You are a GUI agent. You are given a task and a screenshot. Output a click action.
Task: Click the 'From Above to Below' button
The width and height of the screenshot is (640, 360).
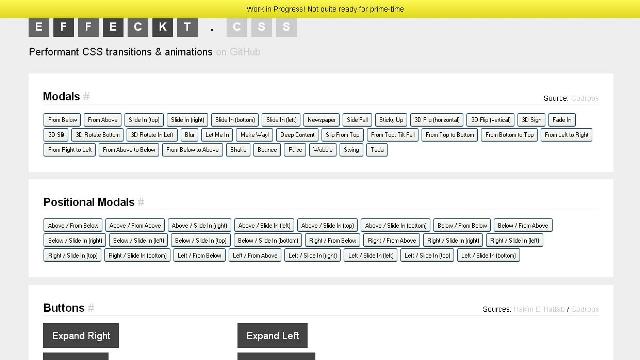point(129,150)
